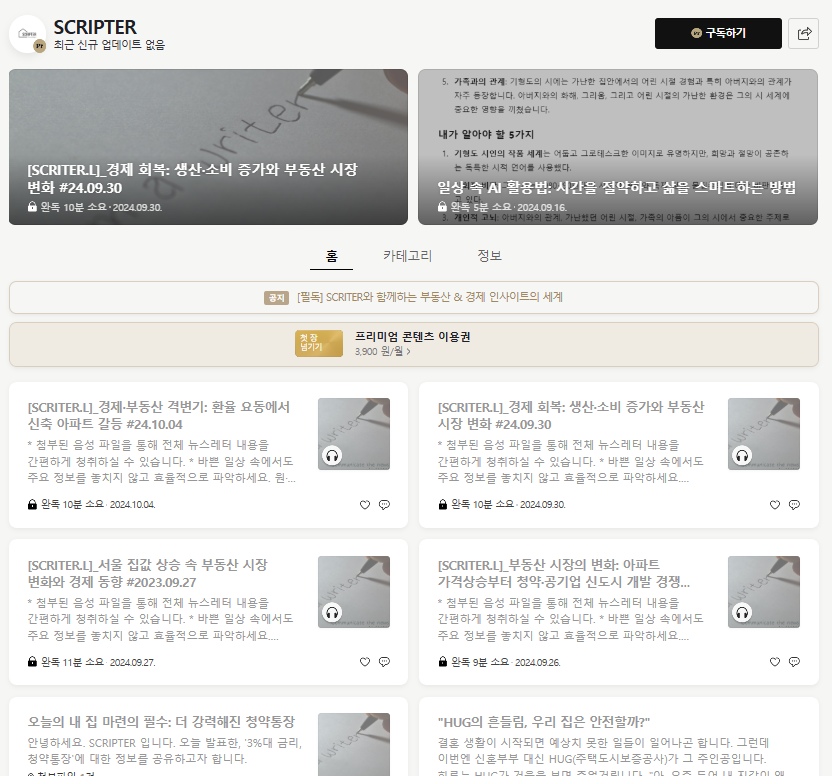Open post title 서울 집값 상승 속 부동산
The height and width of the screenshot is (776, 832).
148,573
